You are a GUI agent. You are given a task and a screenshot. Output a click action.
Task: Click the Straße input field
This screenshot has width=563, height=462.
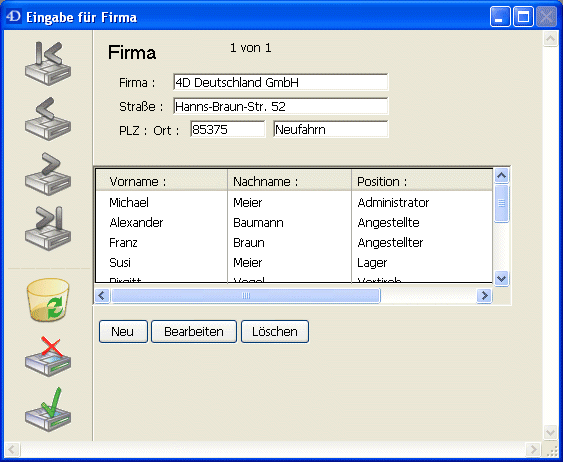click(280, 106)
